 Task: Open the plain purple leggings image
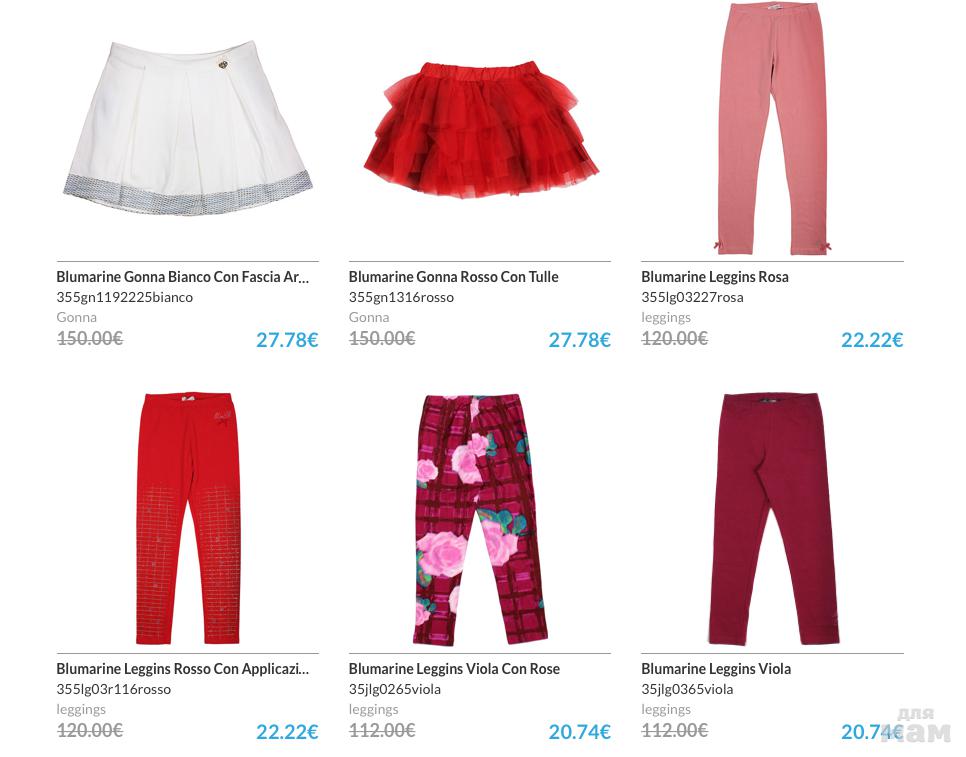(x=773, y=519)
